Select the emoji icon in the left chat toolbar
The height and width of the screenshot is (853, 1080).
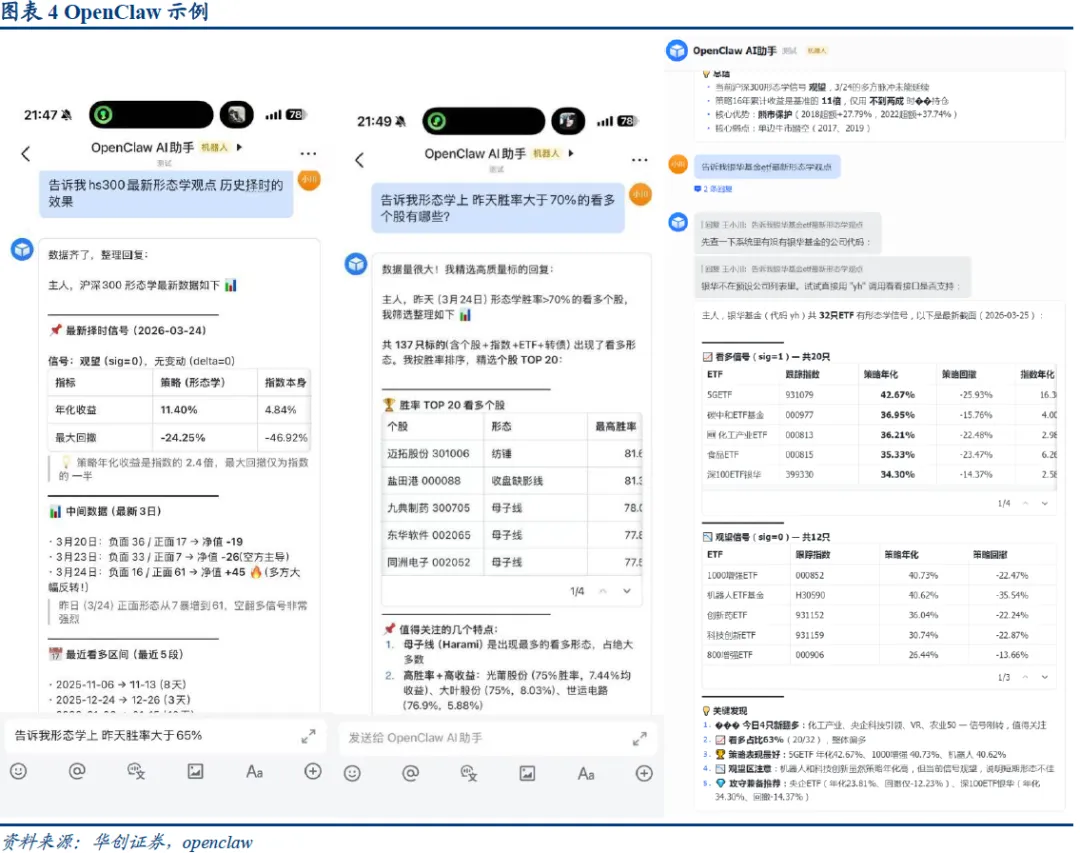tap(19, 770)
